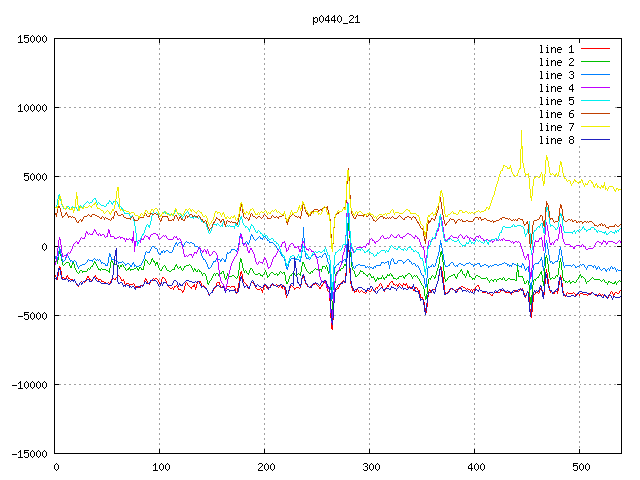The height and width of the screenshot is (480, 640).
Task: Click the red sample line for line 1
Action: tap(595, 49)
